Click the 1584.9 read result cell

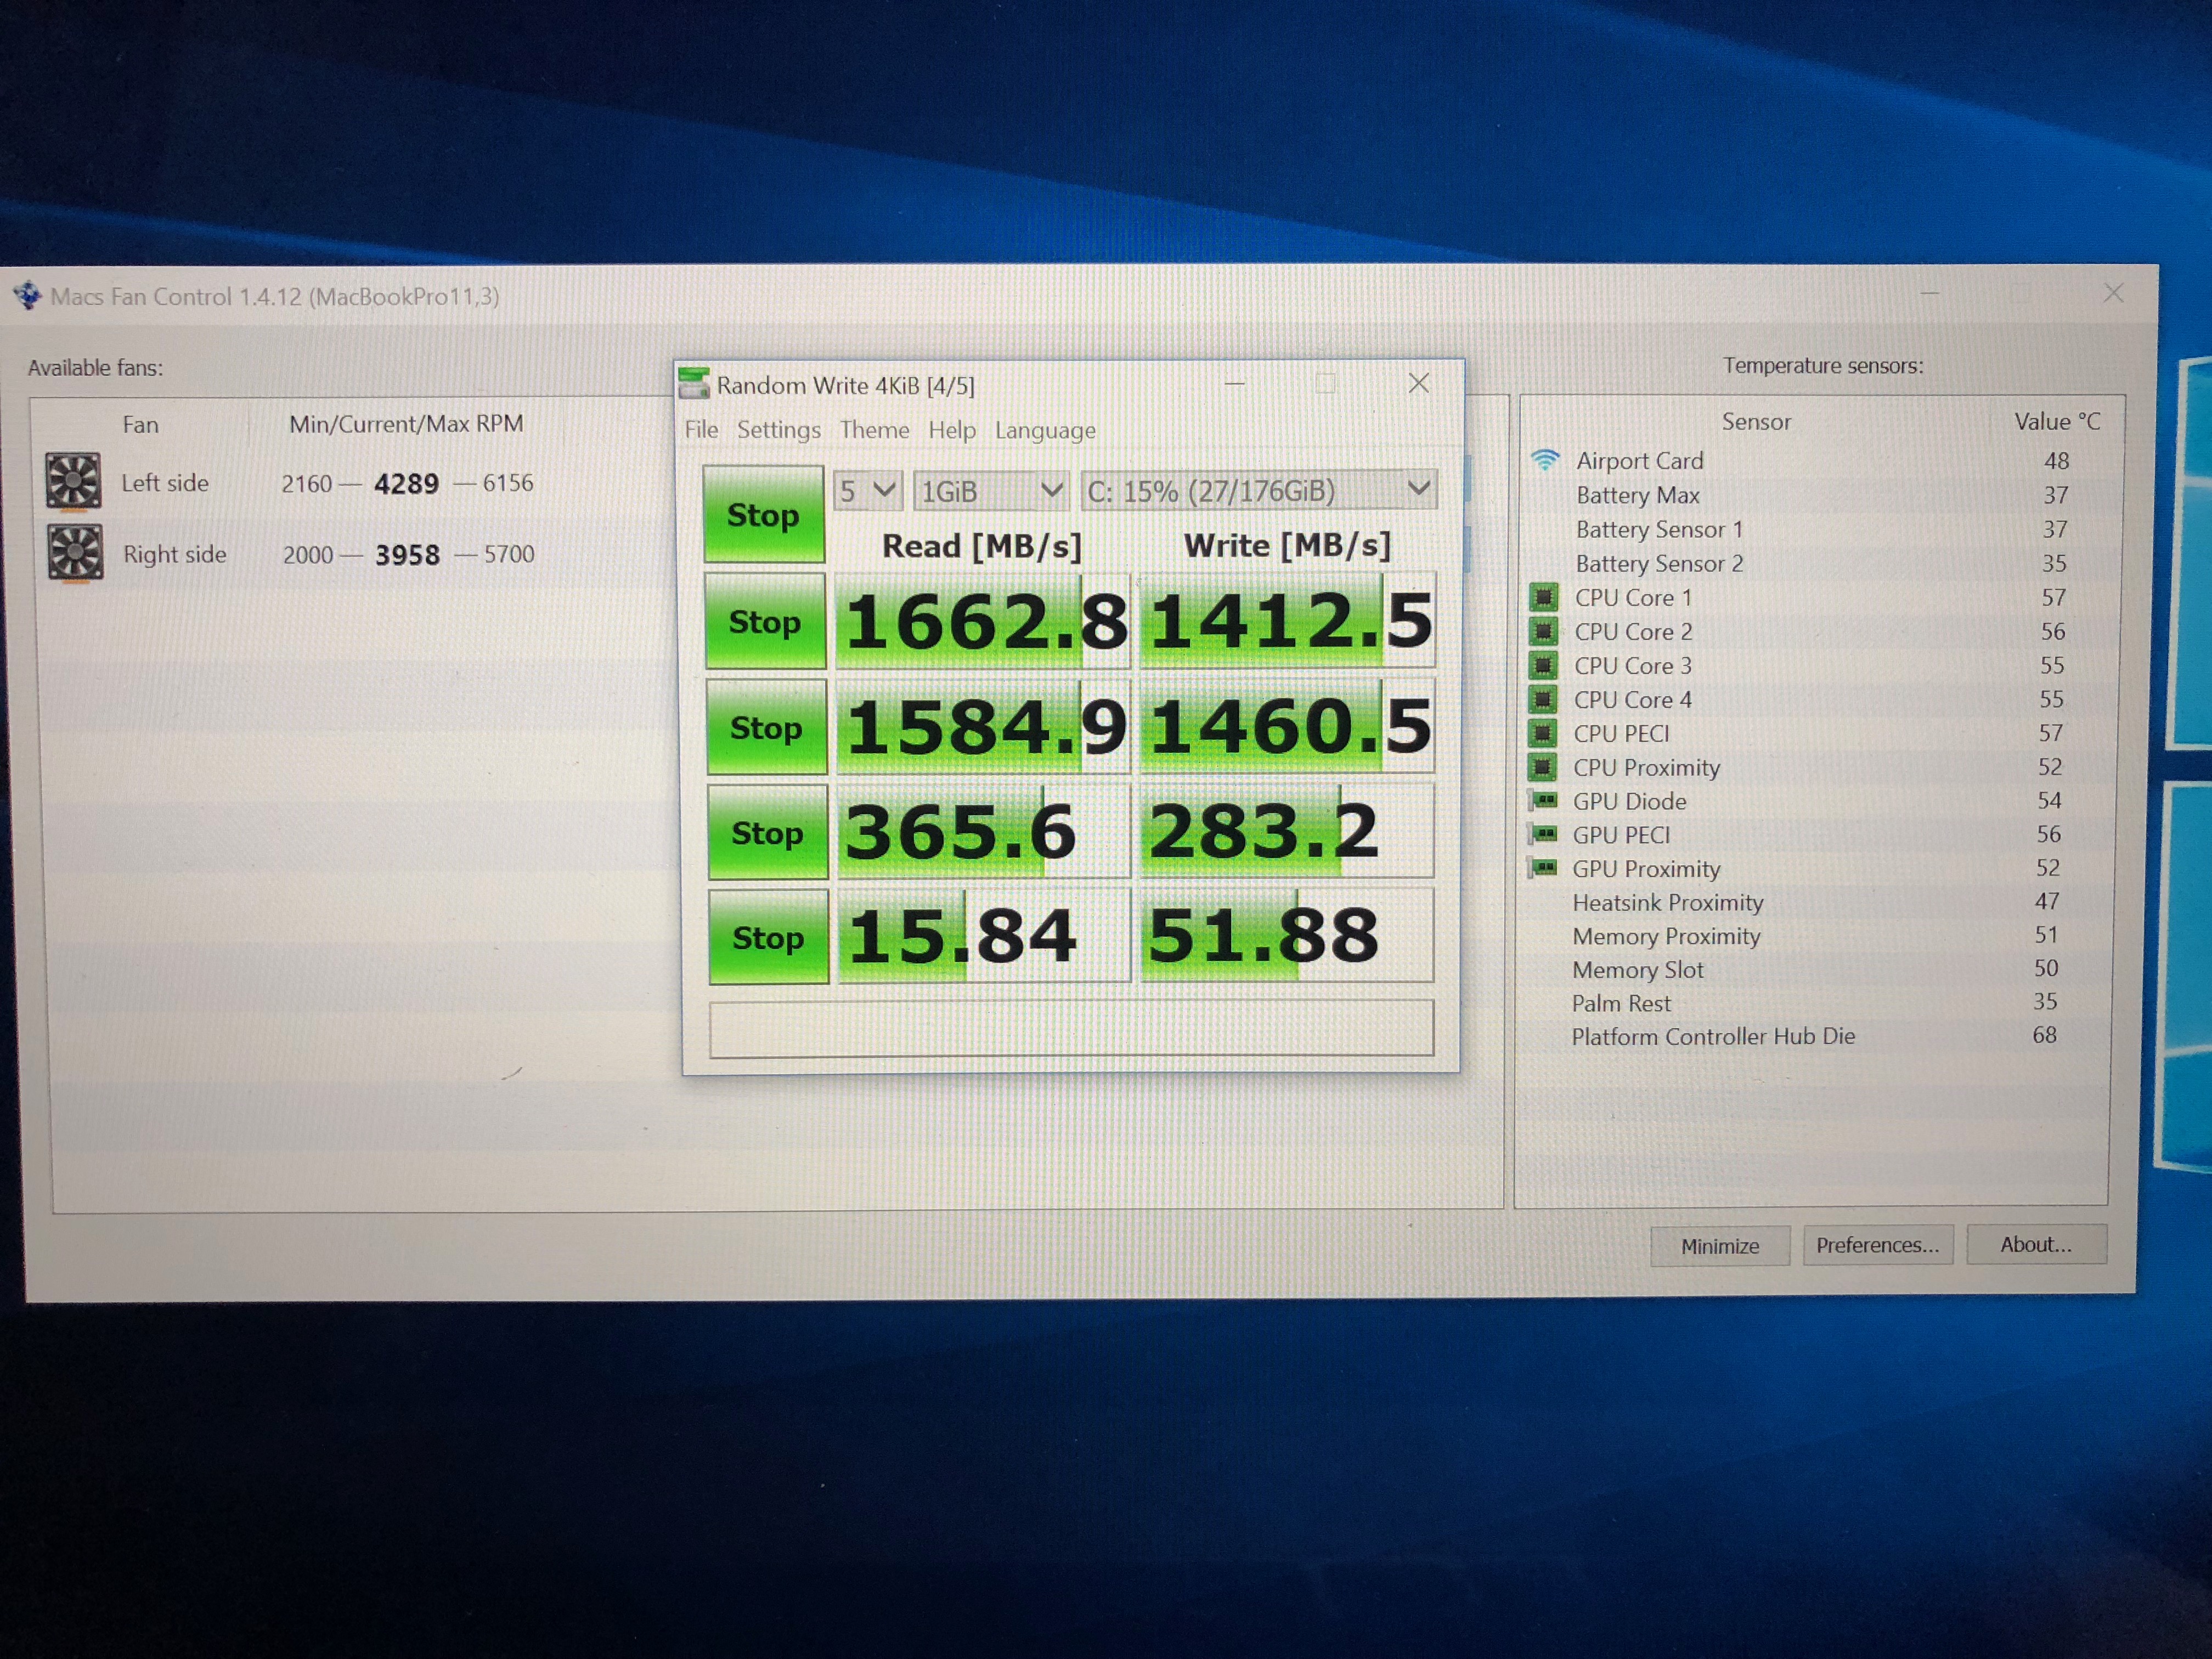click(x=984, y=727)
